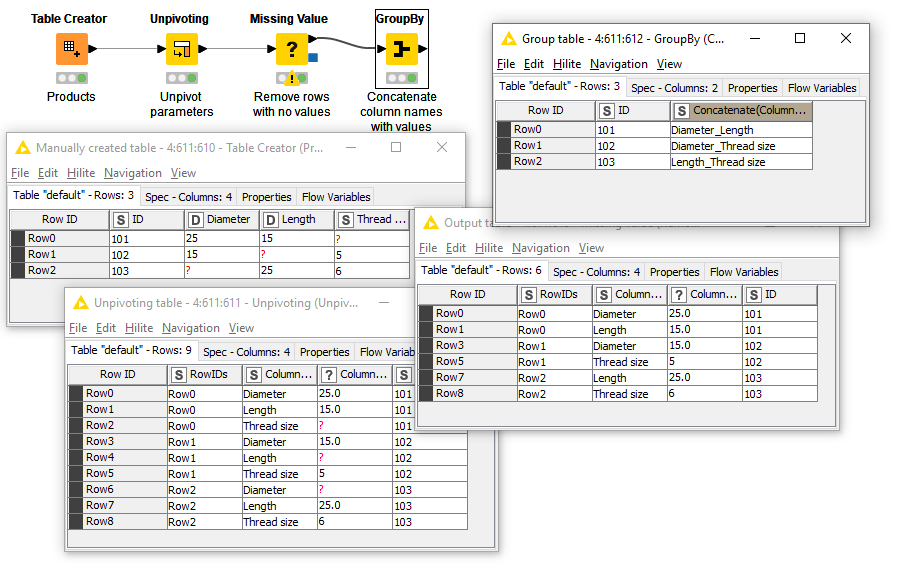Select the Unpivoting node icon
The image size is (898, 580).
click(x=182, y=49)
